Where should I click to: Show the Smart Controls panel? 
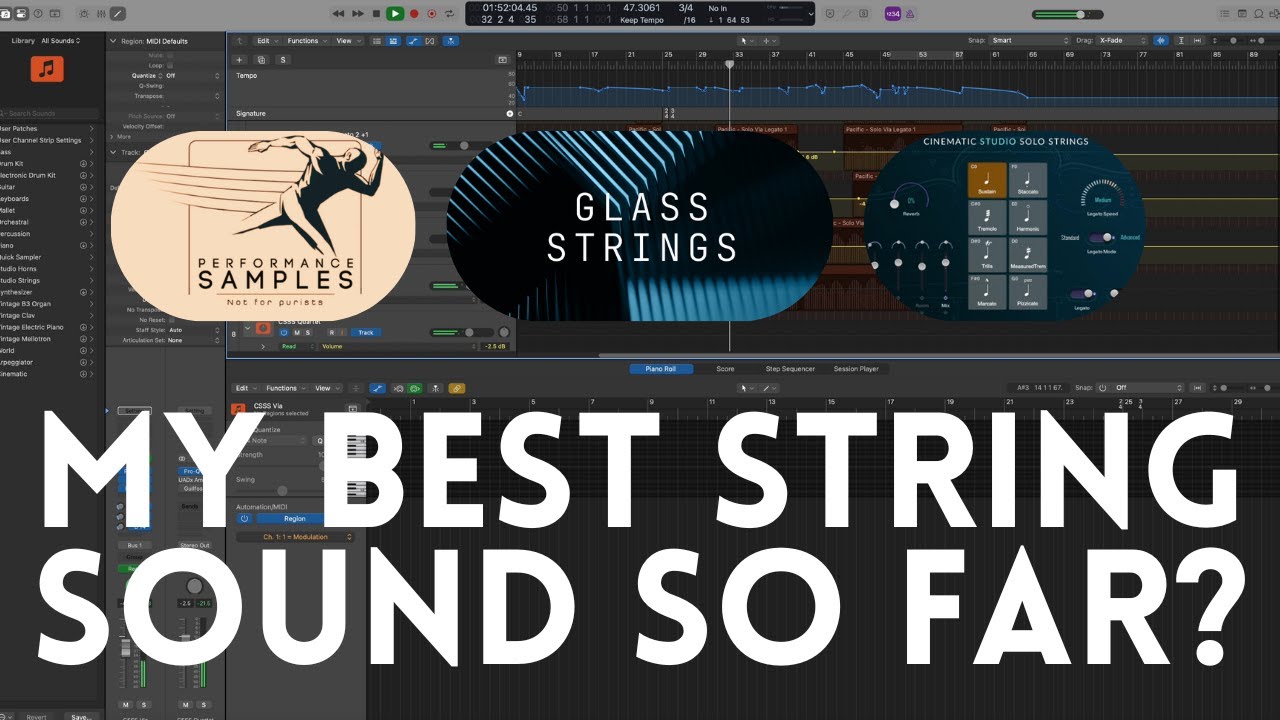click(x=82, y=14)
